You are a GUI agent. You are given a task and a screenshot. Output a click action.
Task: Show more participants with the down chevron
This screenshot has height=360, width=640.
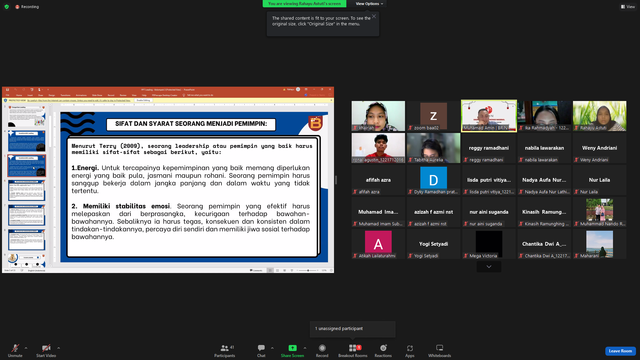(x=489, y=267)
